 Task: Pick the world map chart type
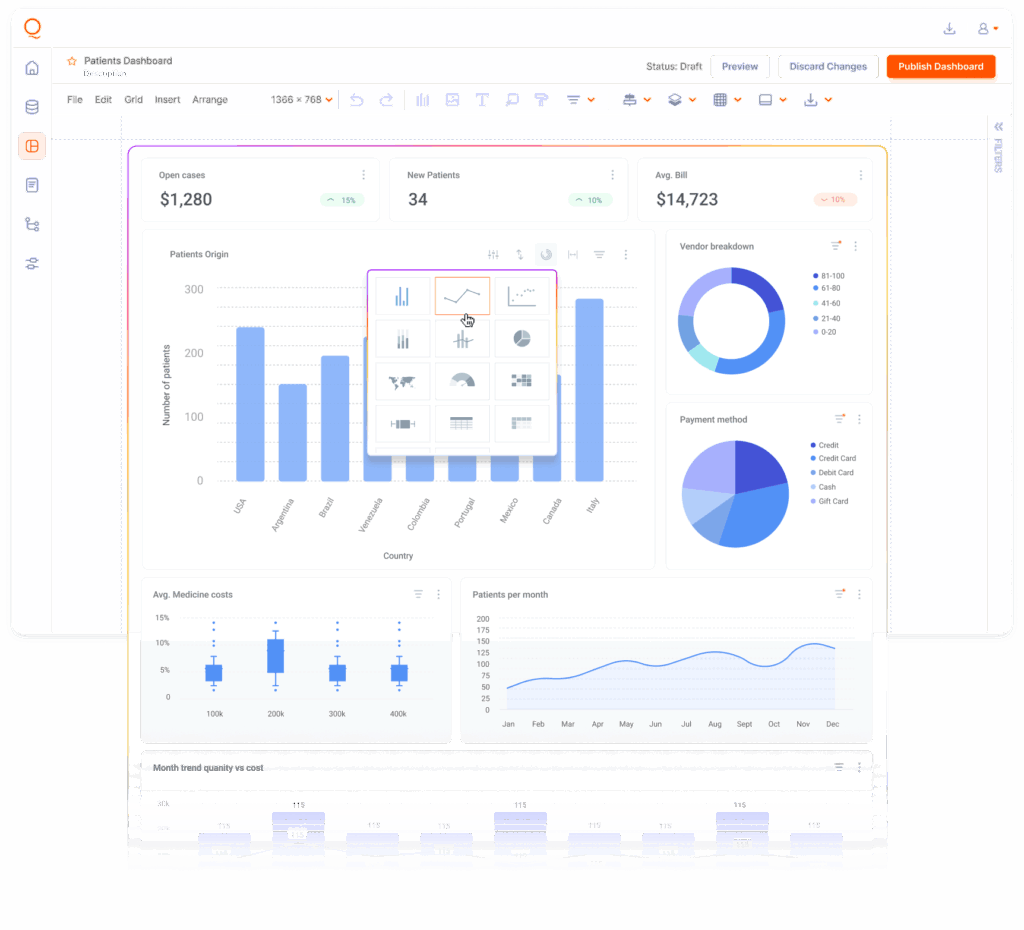coord(402,381)
